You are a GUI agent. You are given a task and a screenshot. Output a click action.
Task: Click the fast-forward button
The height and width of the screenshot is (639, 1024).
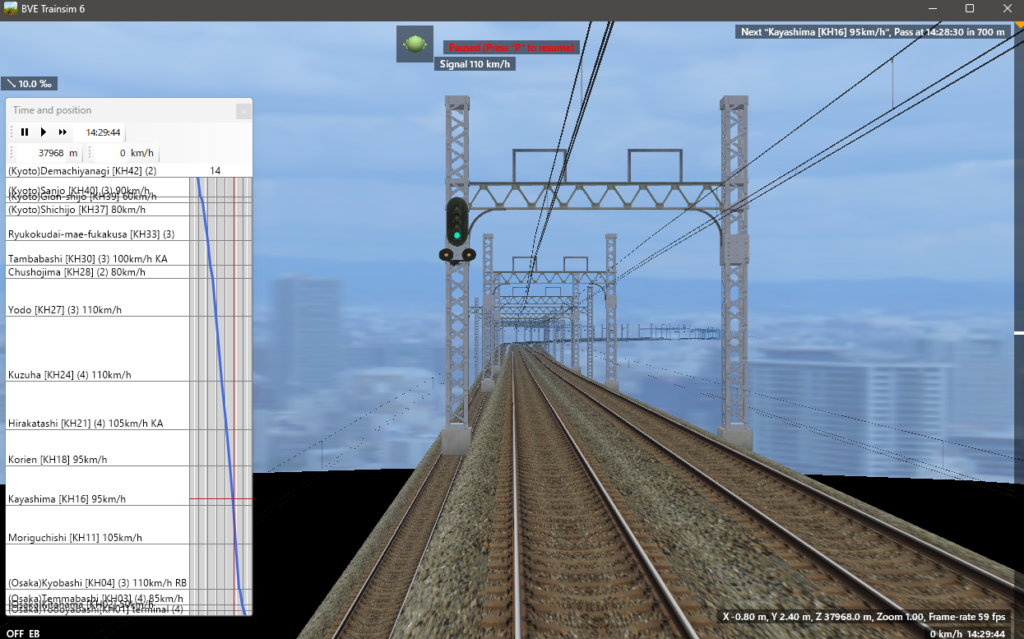(x=62, y=132)
